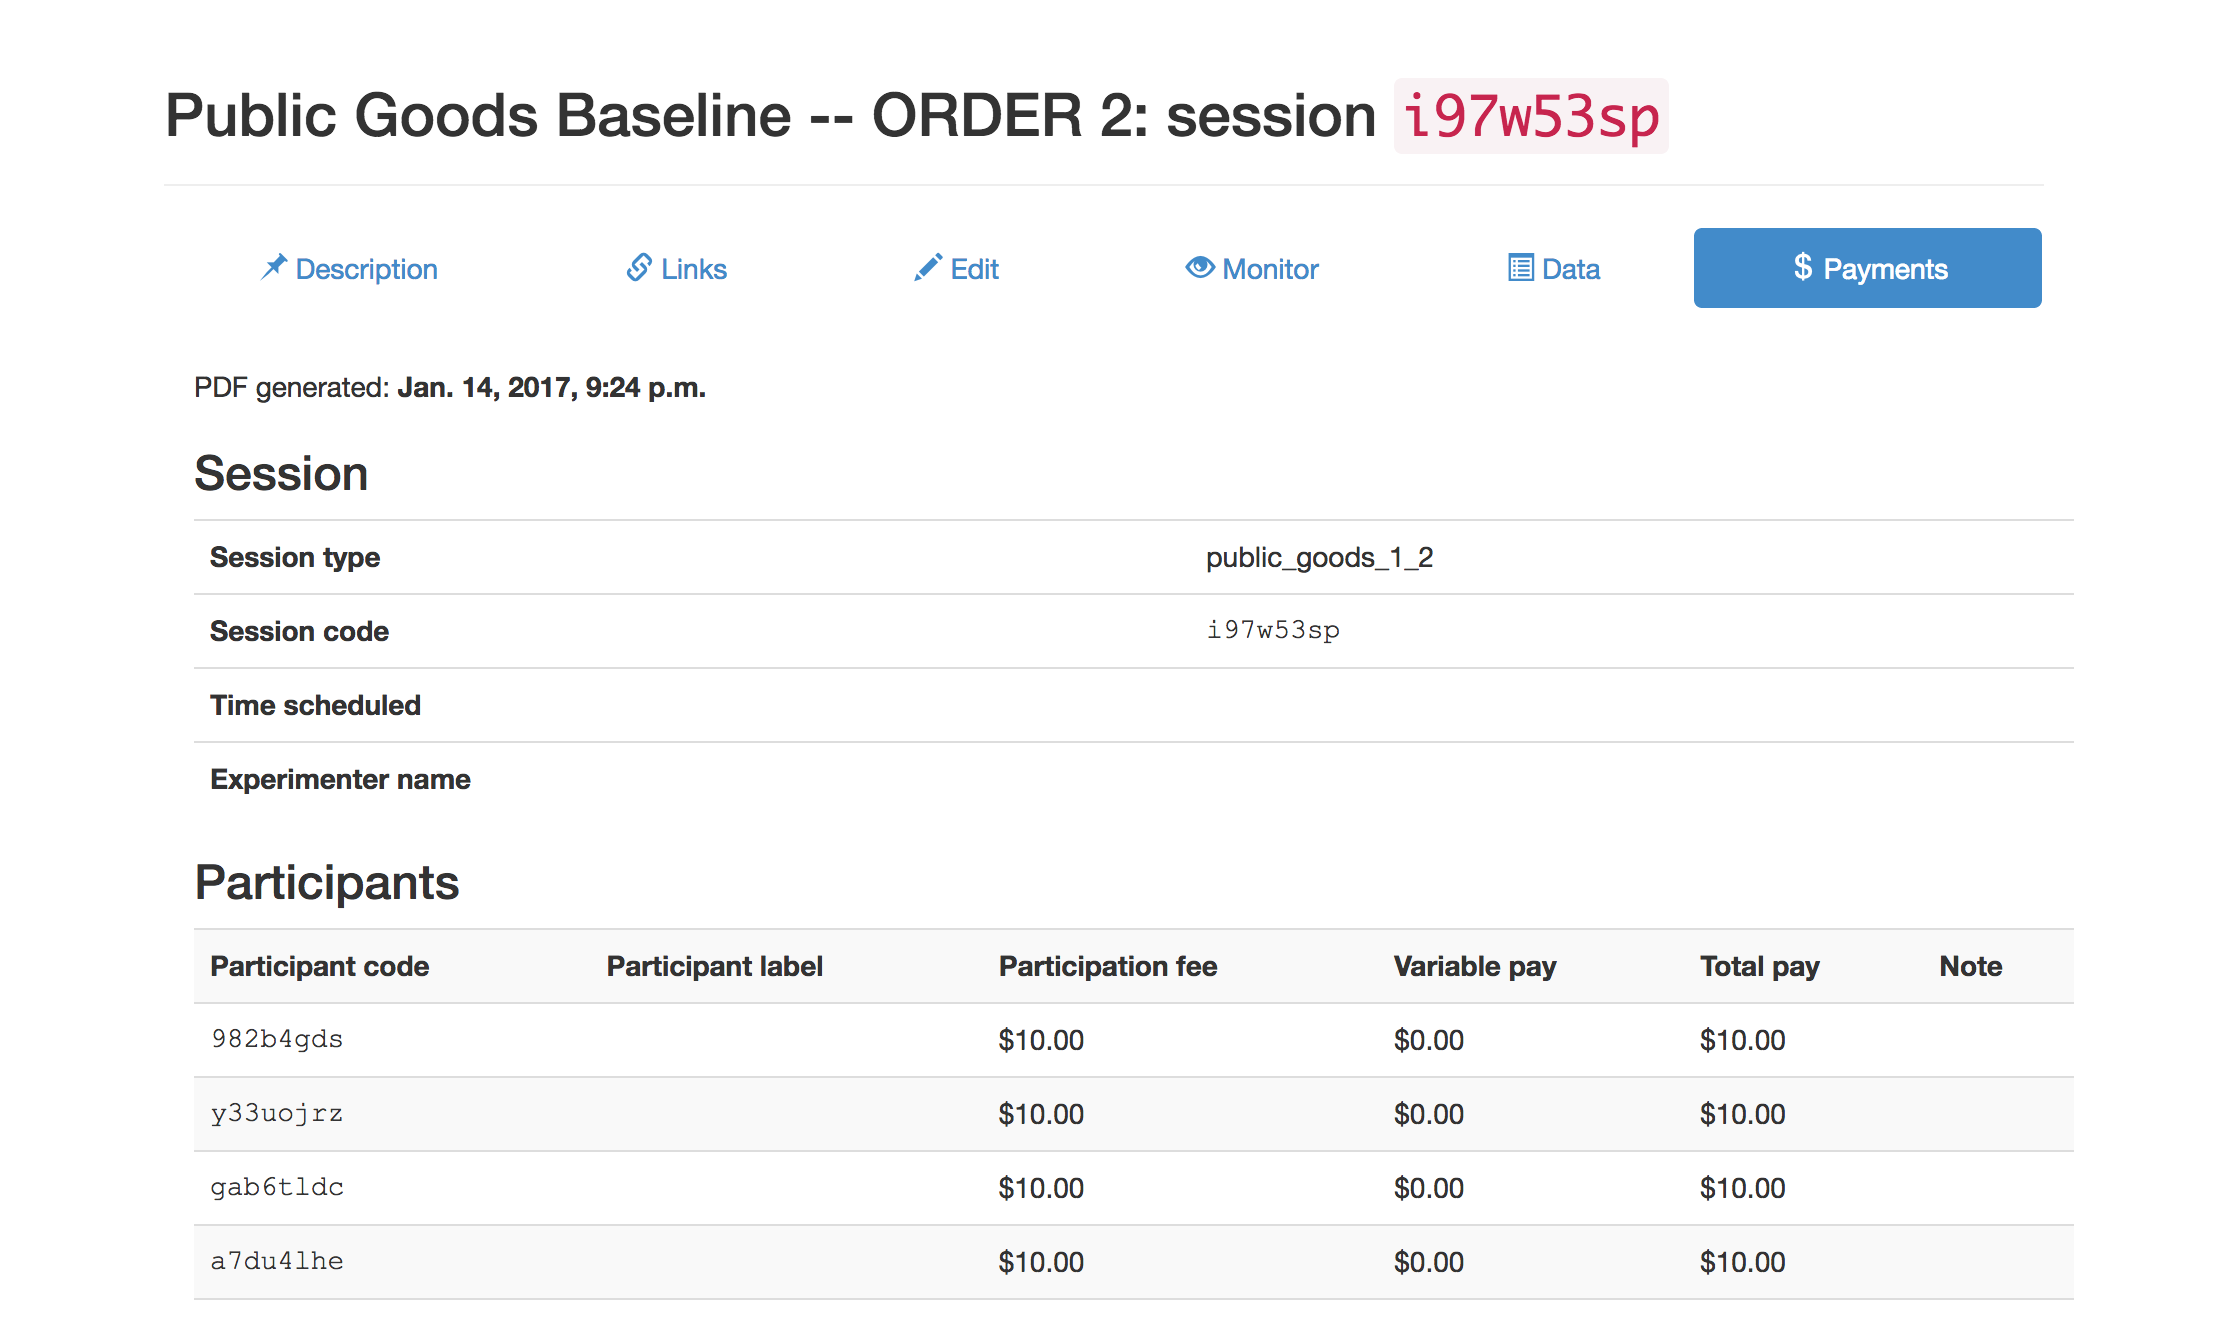The height and width of the screenshot is (1322, 2240).
Task: Click the table icon beside Data
Action: (x=1520, y=268)
